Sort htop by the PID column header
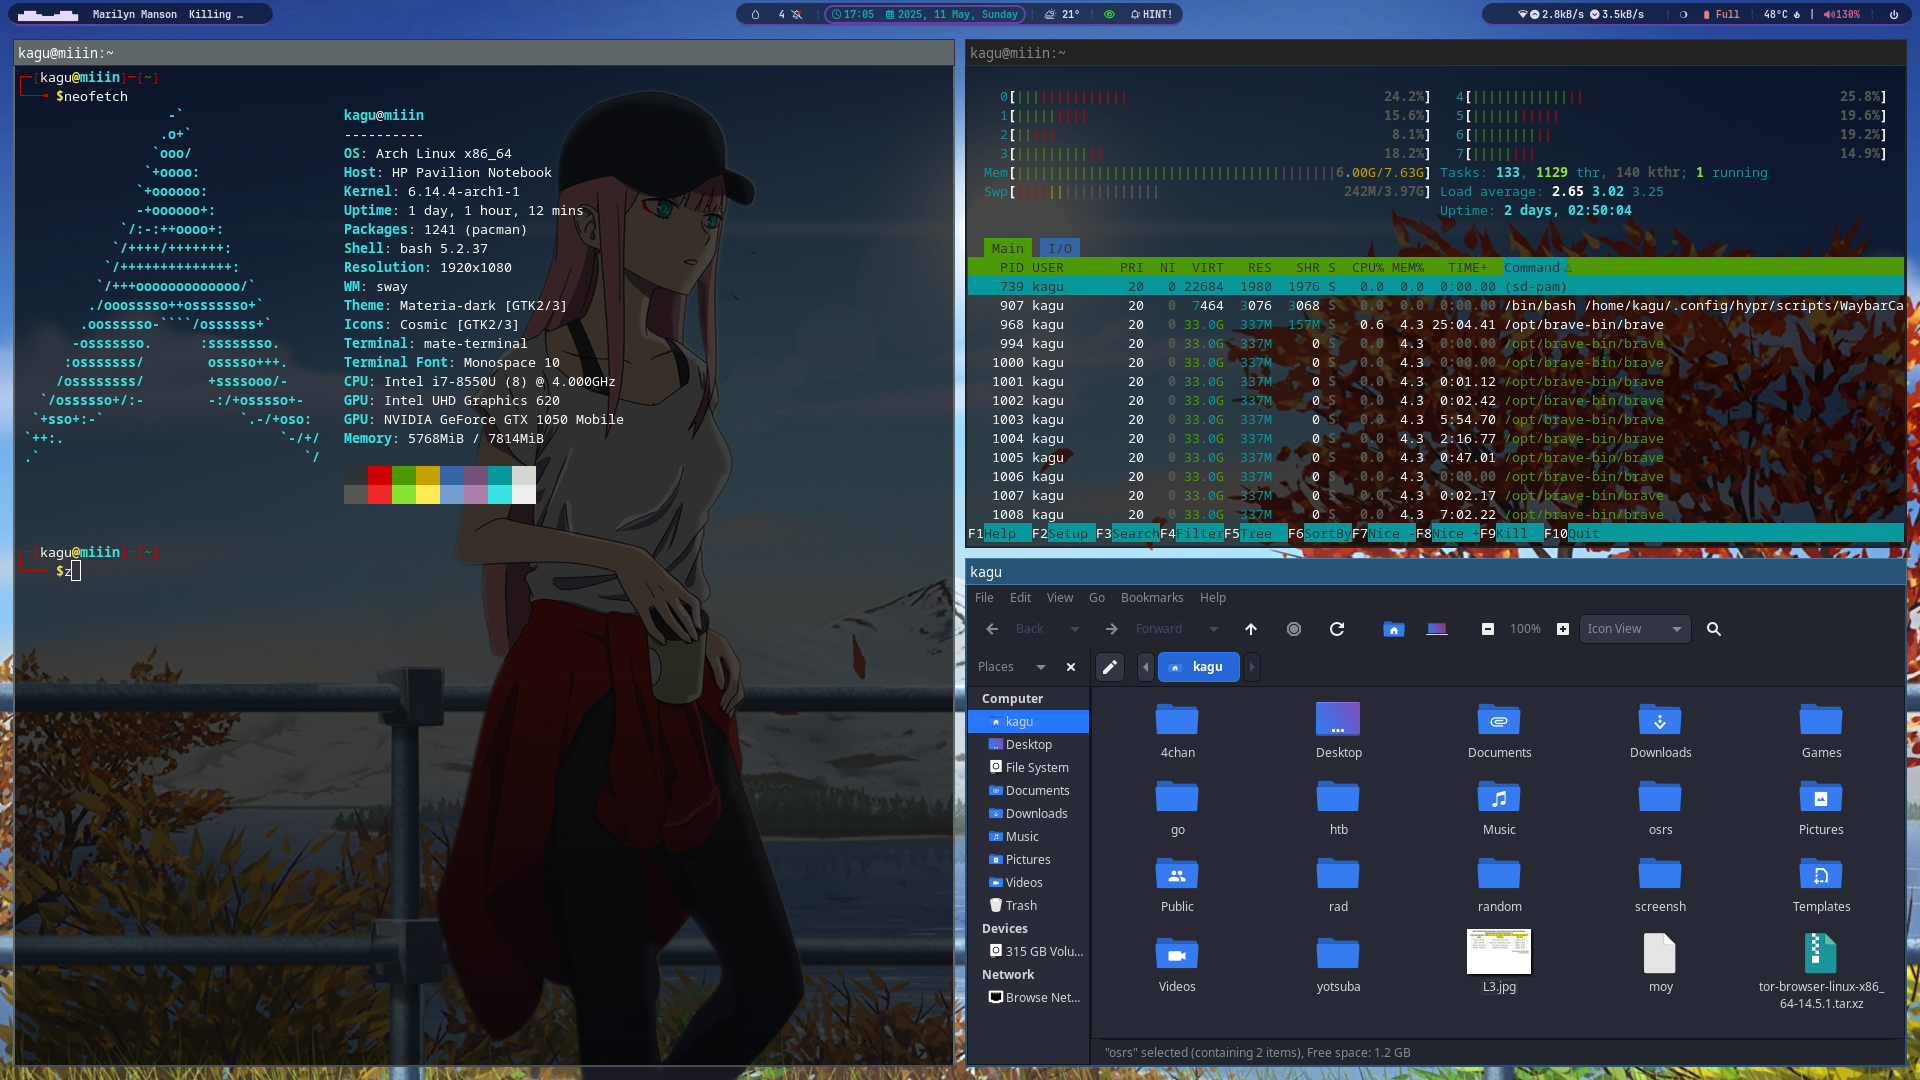 tap(1012, 268)
